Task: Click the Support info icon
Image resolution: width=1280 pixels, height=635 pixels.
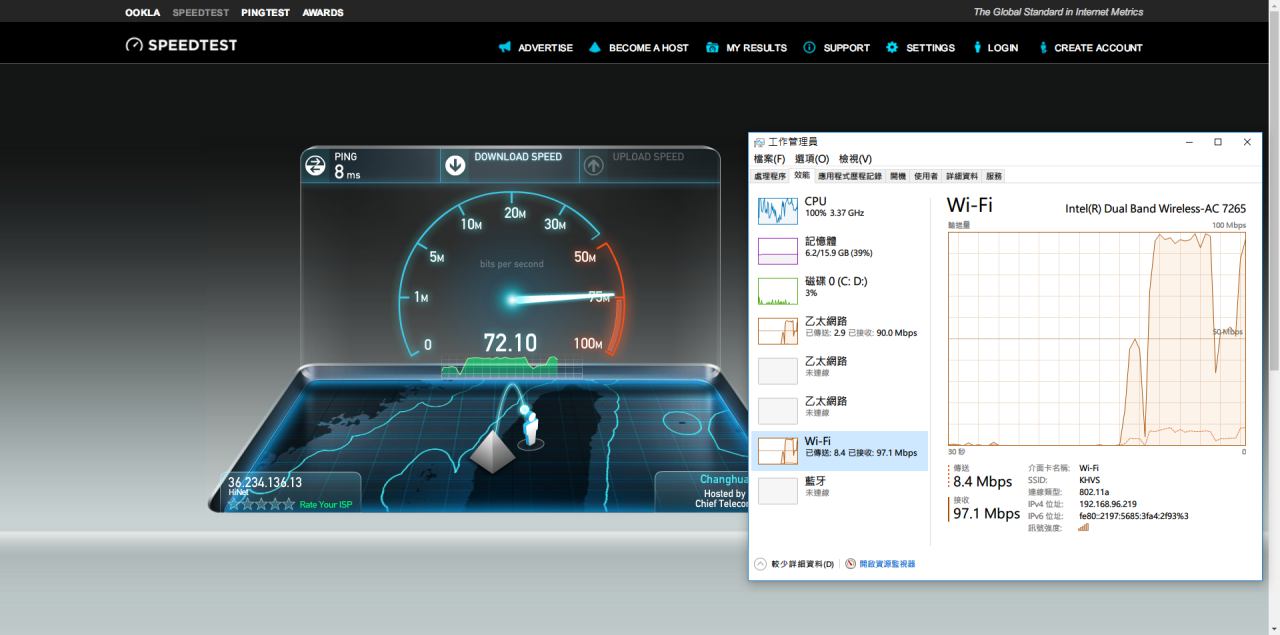Action: (x=809, y=47)
